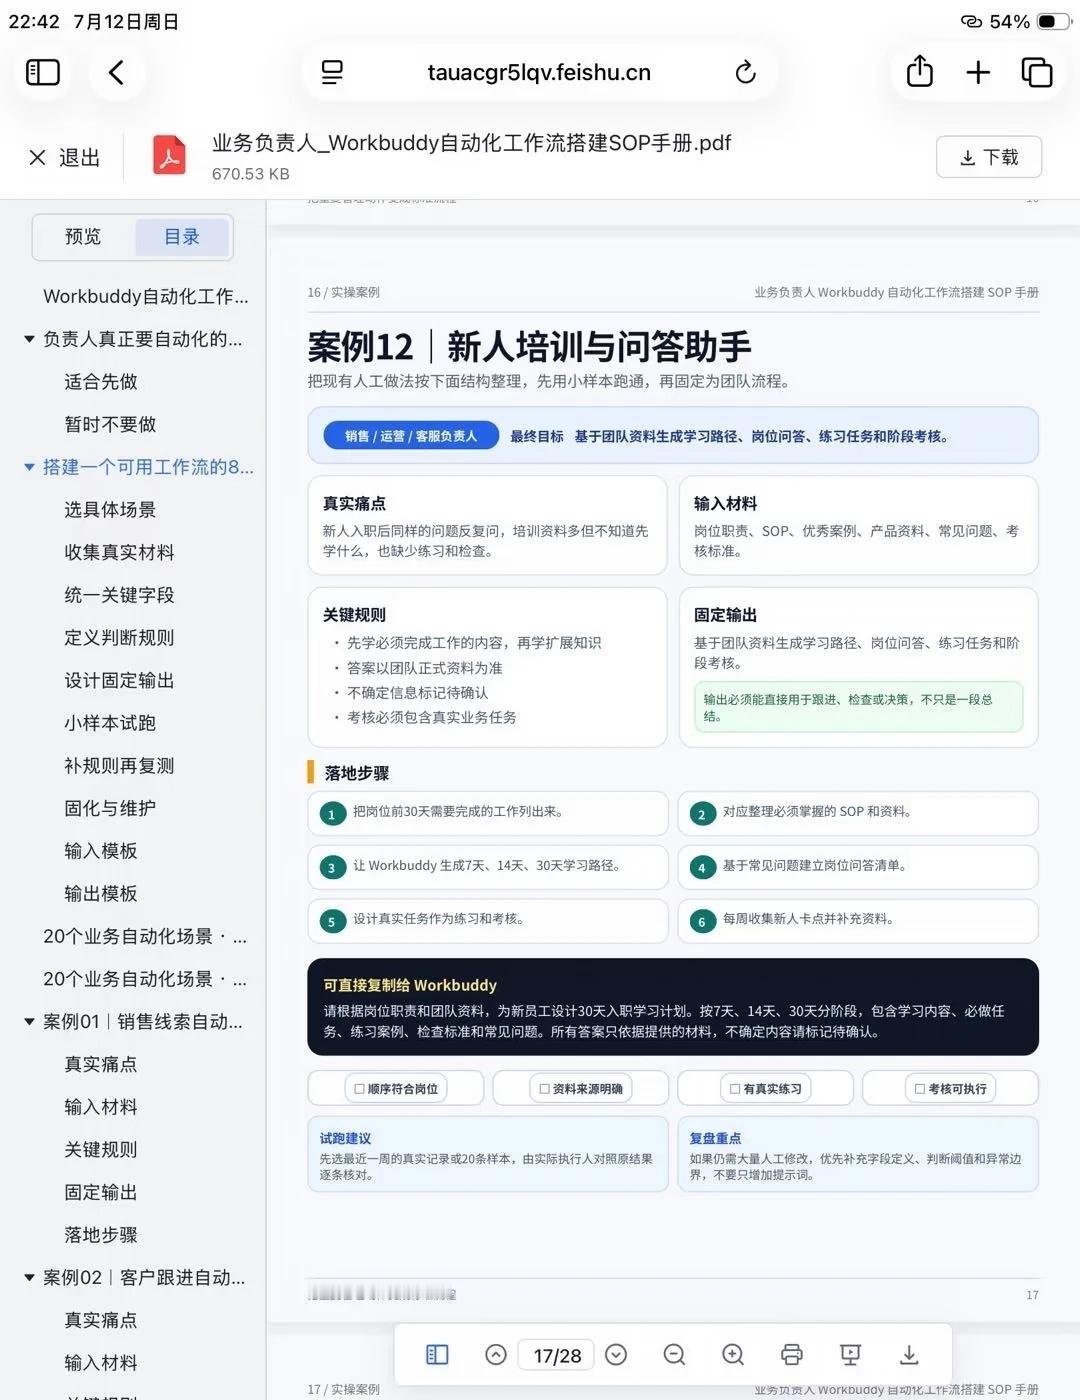
Task: Open 输入模板 outline item
Action: point(101,851)
